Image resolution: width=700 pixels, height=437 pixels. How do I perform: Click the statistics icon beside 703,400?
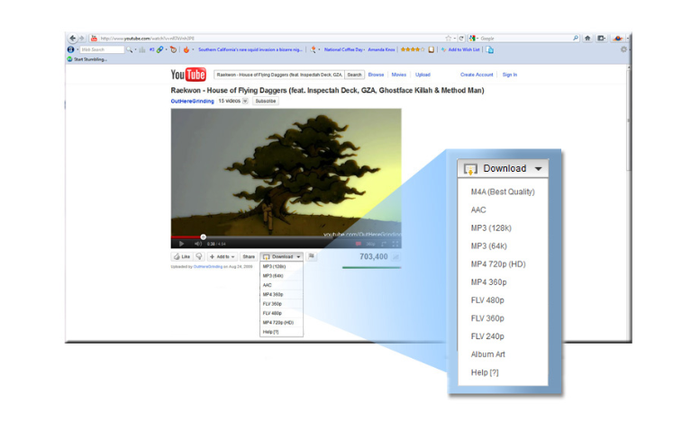[x=396, y=257]
